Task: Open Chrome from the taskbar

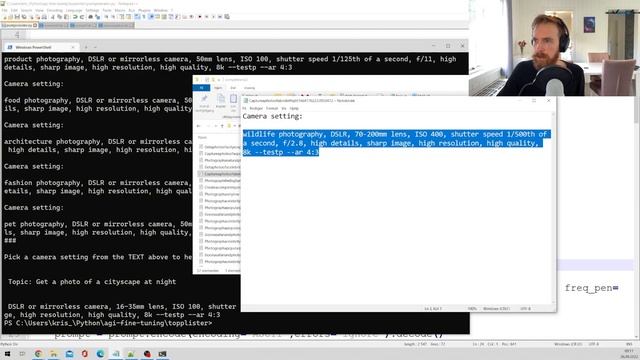Action: [x=38, y=354]
